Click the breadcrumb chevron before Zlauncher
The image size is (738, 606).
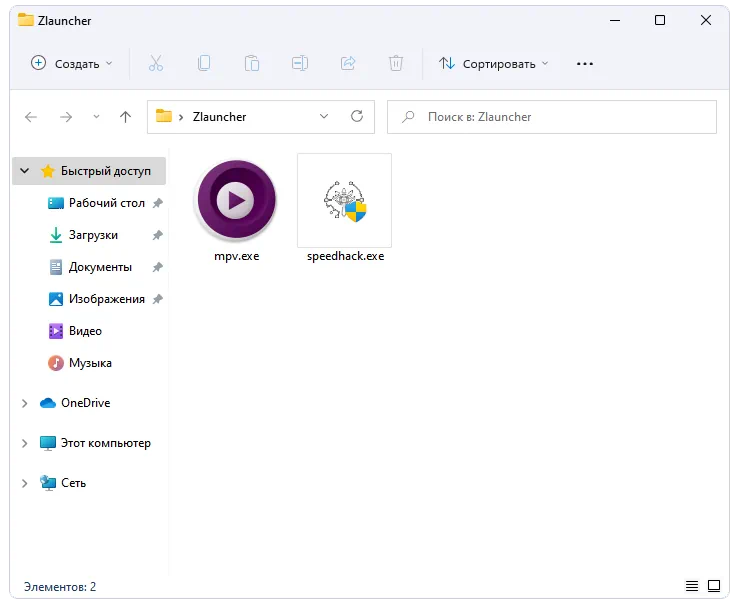pos(181,117)
